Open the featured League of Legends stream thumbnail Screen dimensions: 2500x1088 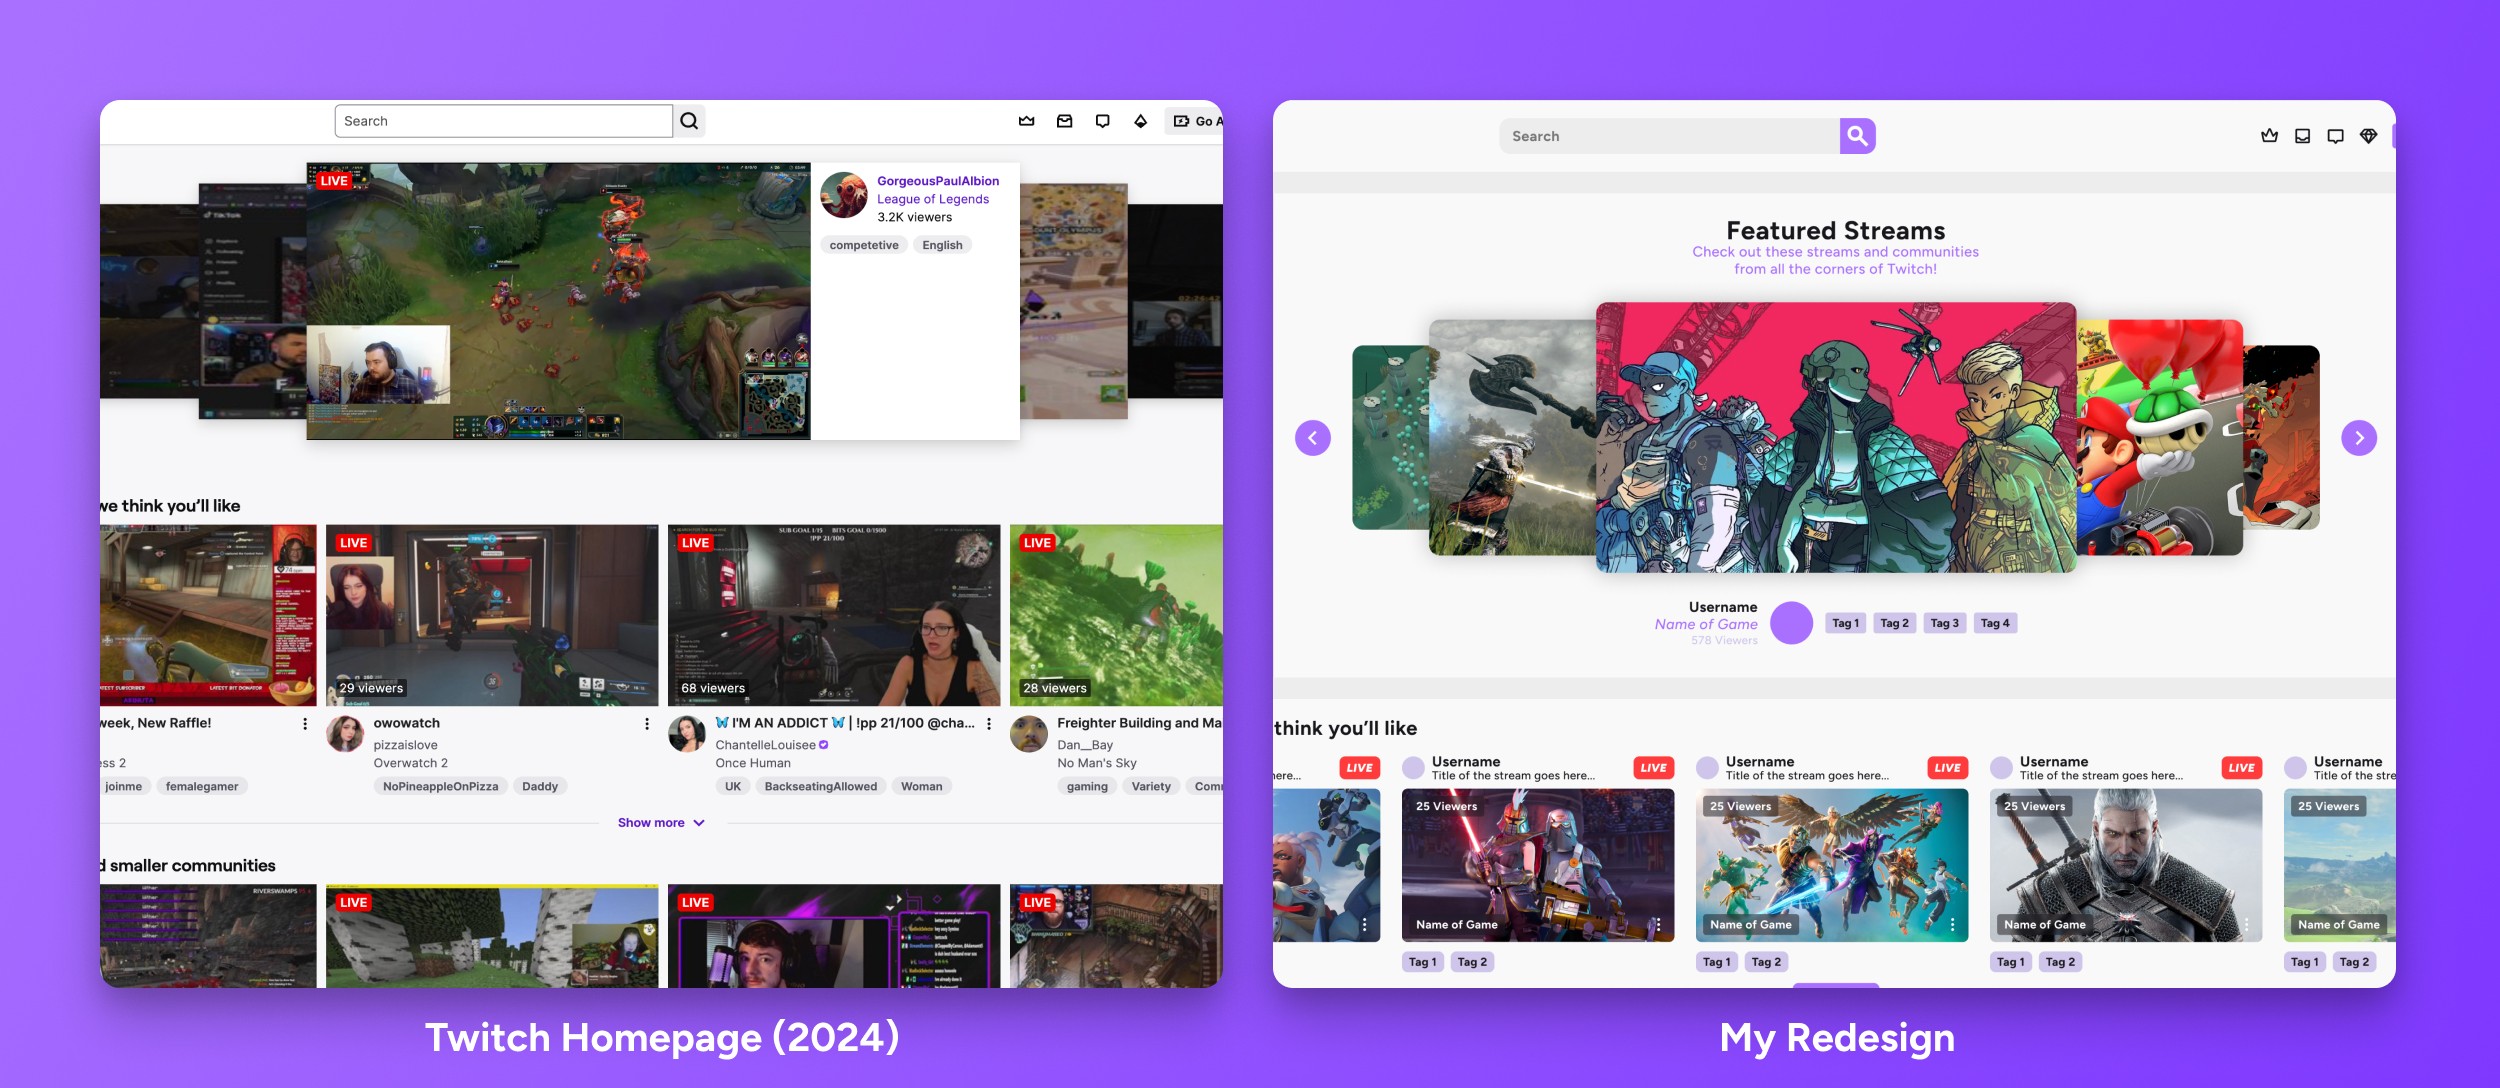tap(558, 301)
